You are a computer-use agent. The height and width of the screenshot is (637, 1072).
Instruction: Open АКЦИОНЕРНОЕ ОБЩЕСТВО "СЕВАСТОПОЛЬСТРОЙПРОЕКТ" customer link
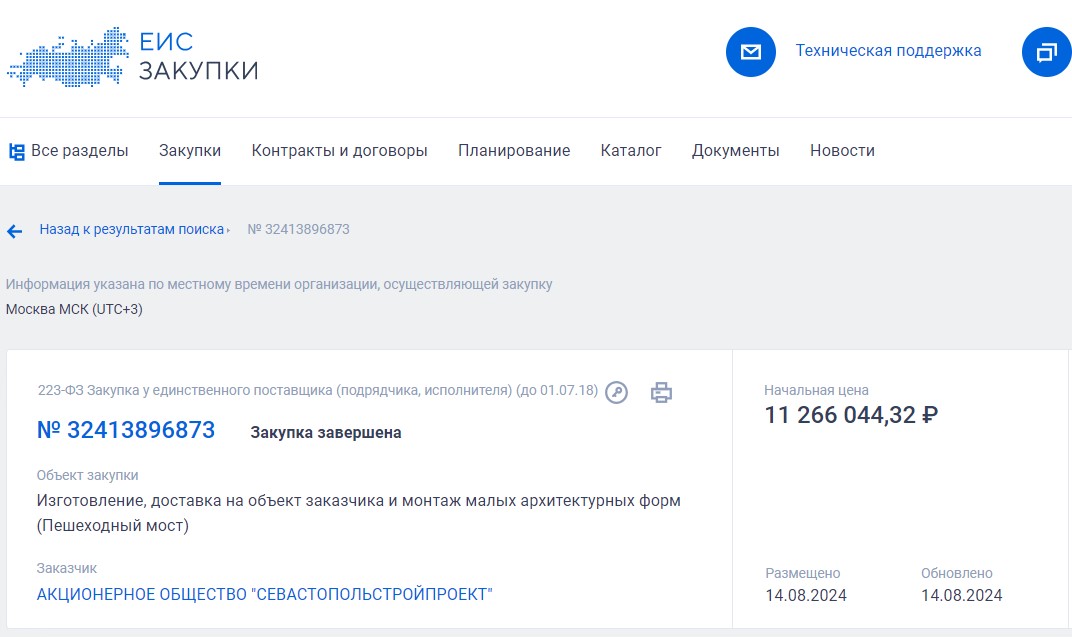tap(265, 594)
